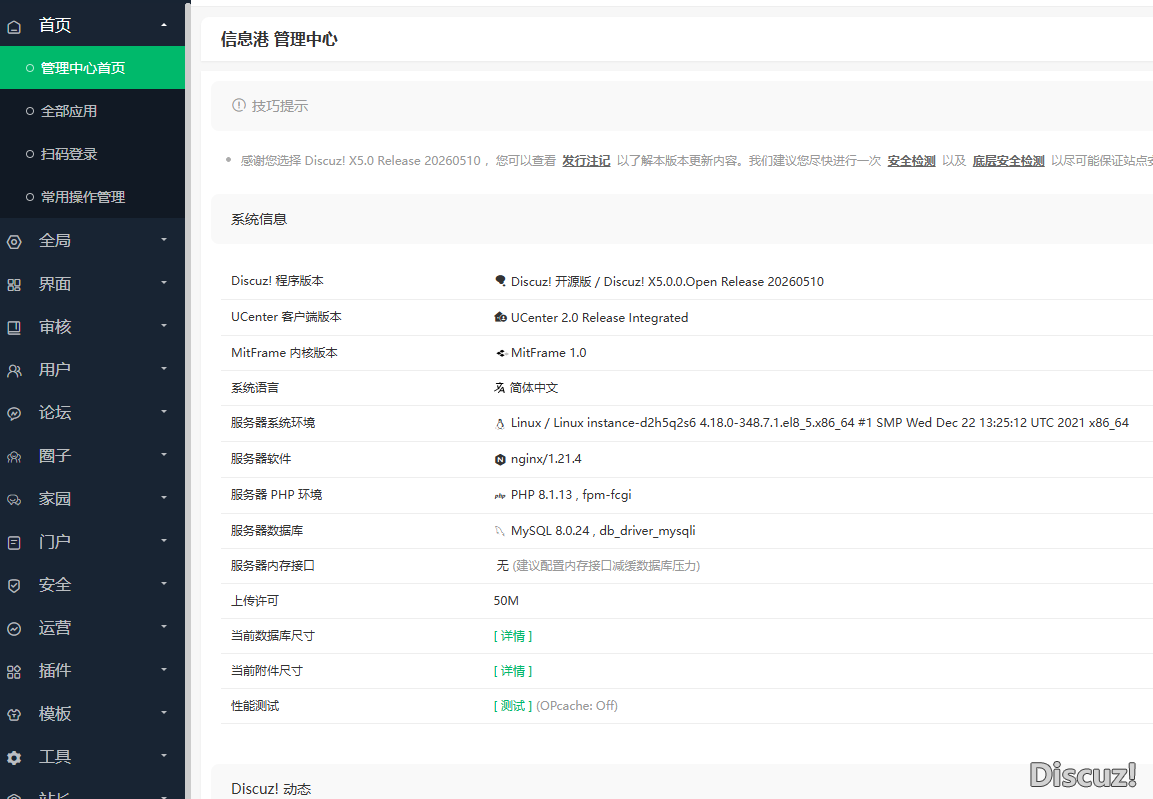Run the 测试 performance link

(513, 706)
